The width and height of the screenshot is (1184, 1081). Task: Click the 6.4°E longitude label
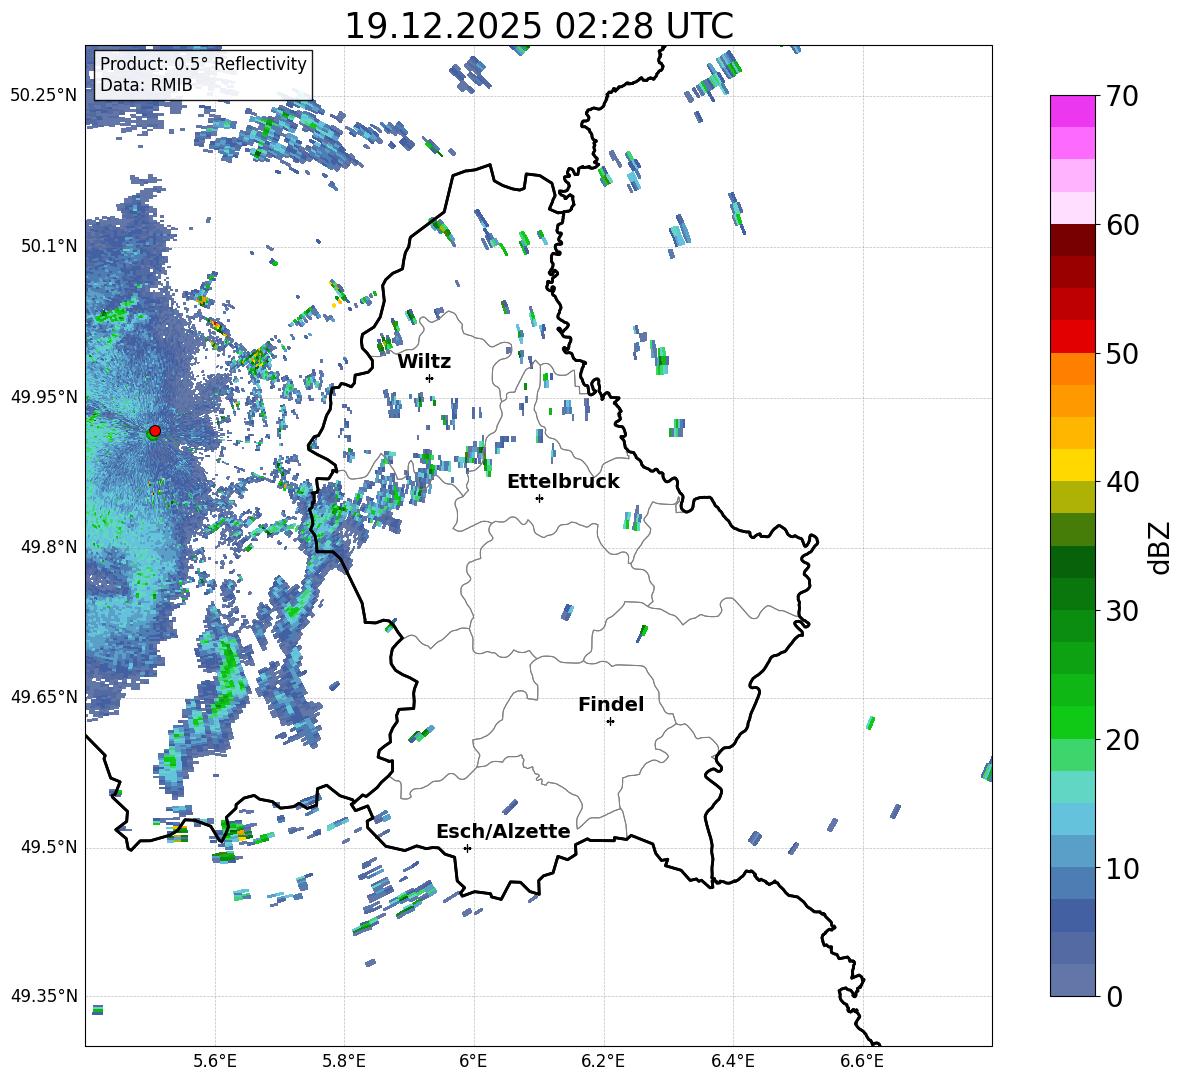[x=732, y=1061]
